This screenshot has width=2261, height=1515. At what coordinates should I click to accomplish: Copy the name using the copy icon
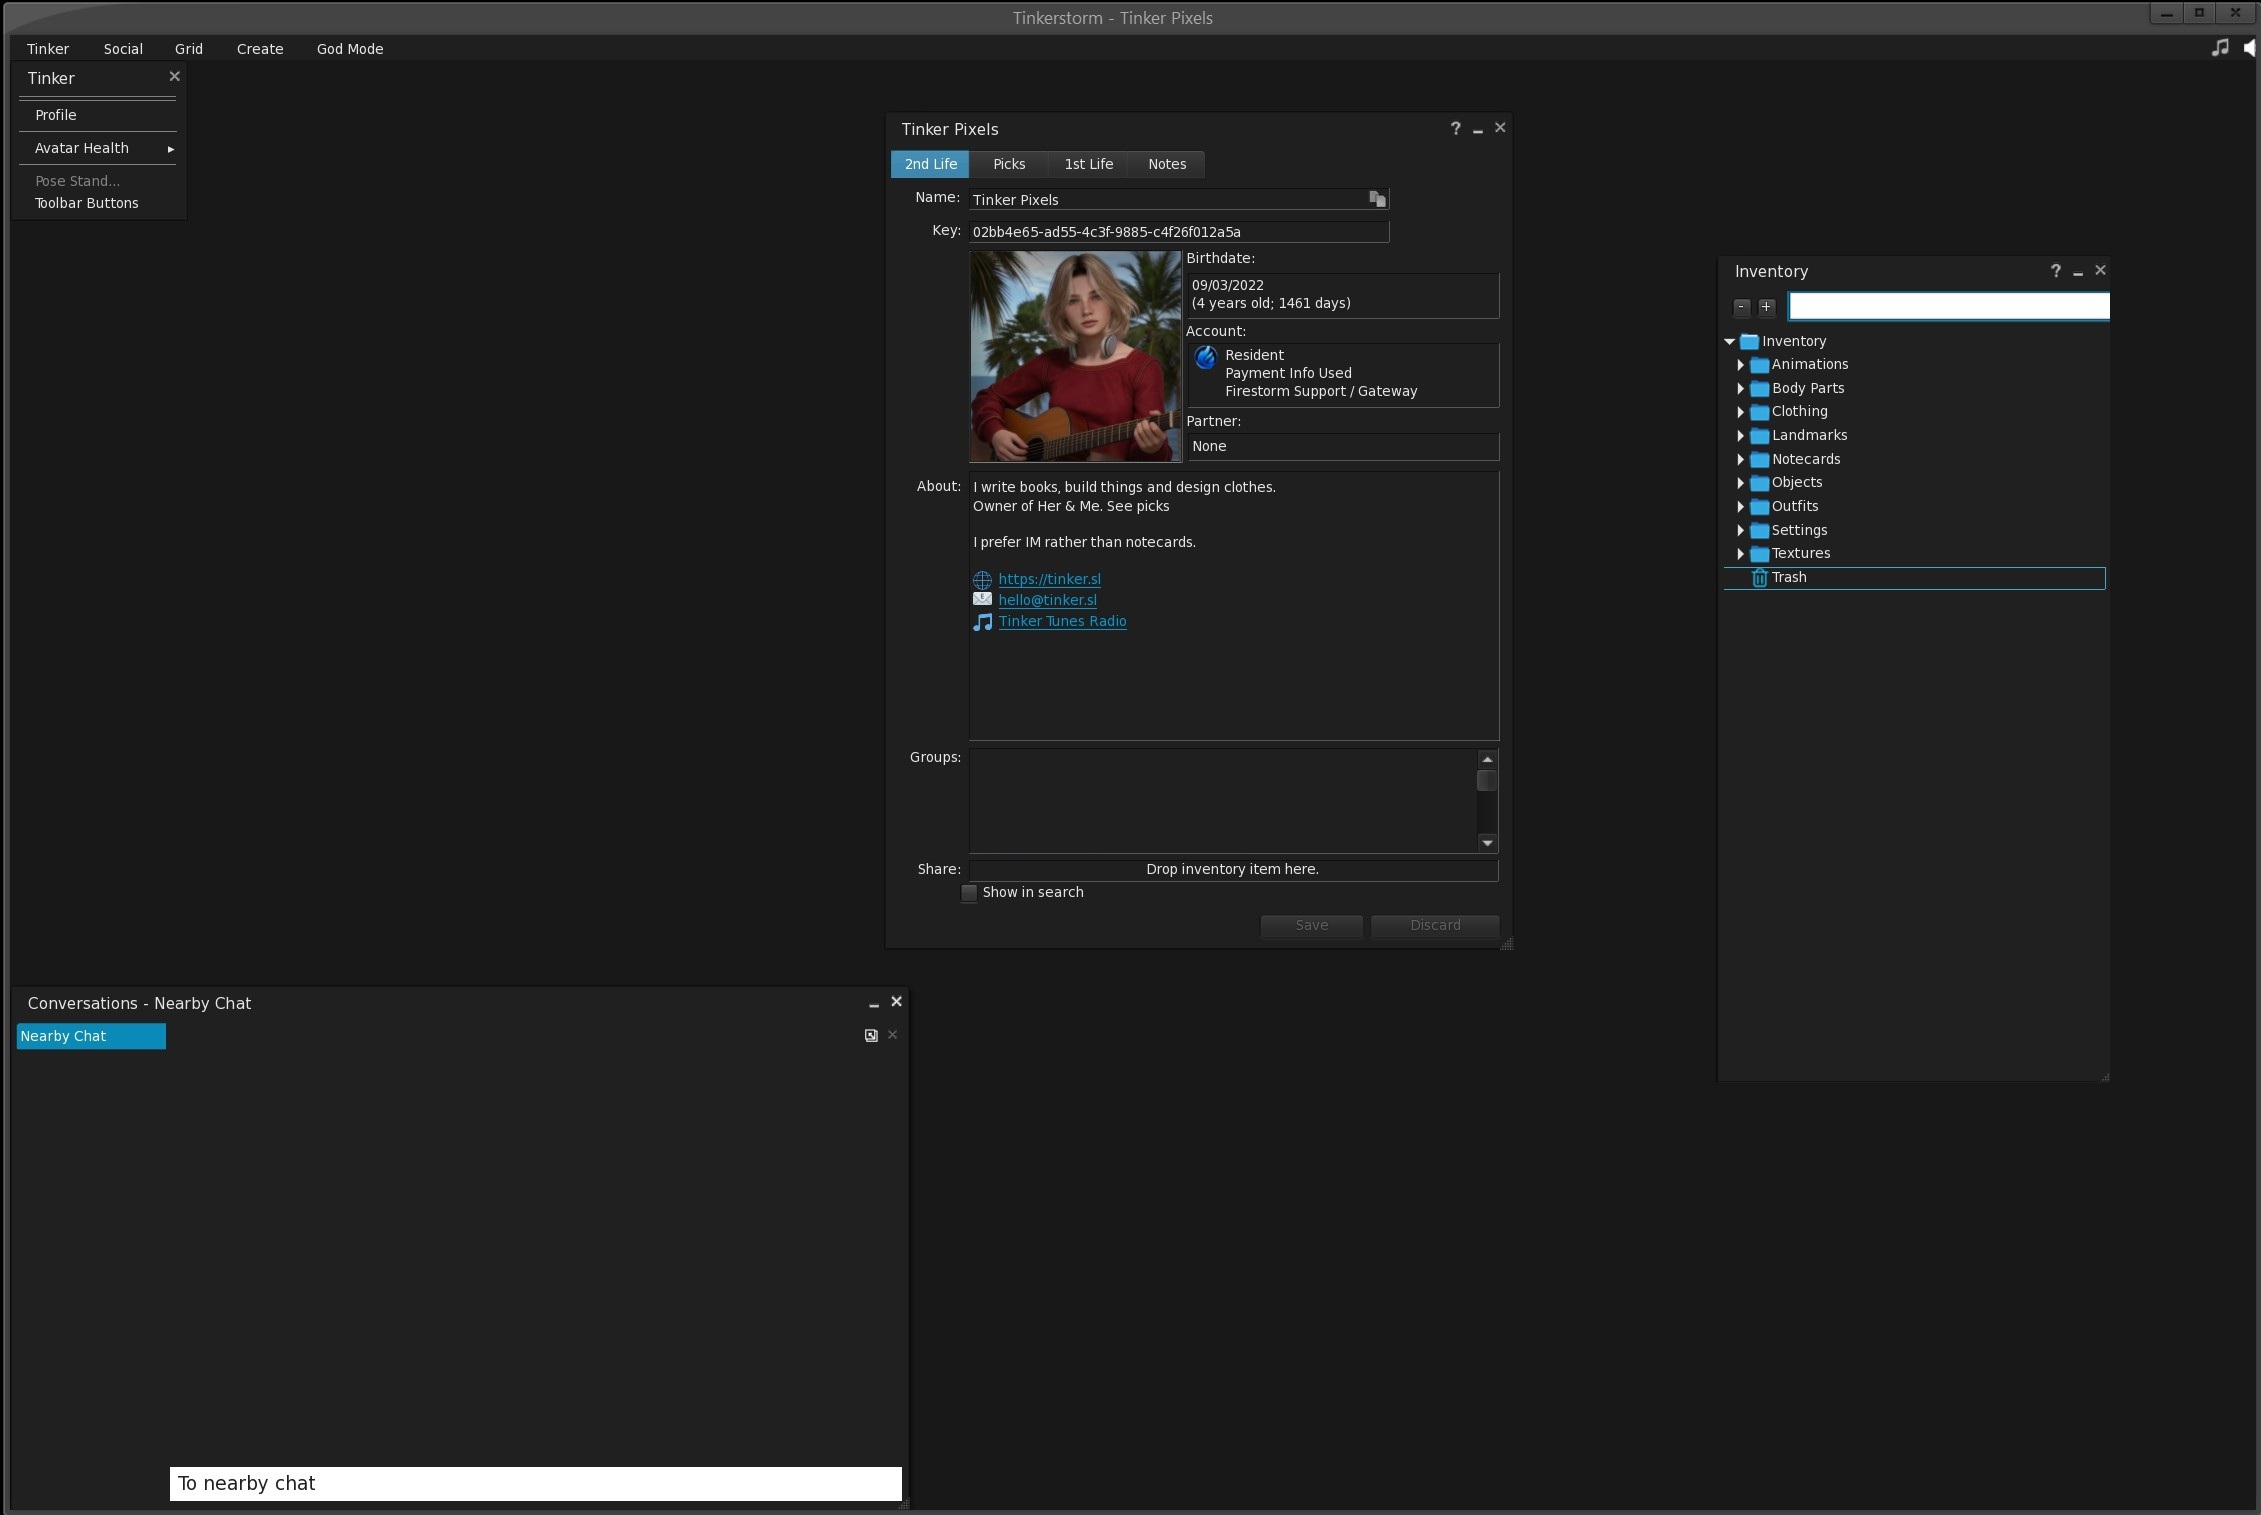tap(1377, 199)
